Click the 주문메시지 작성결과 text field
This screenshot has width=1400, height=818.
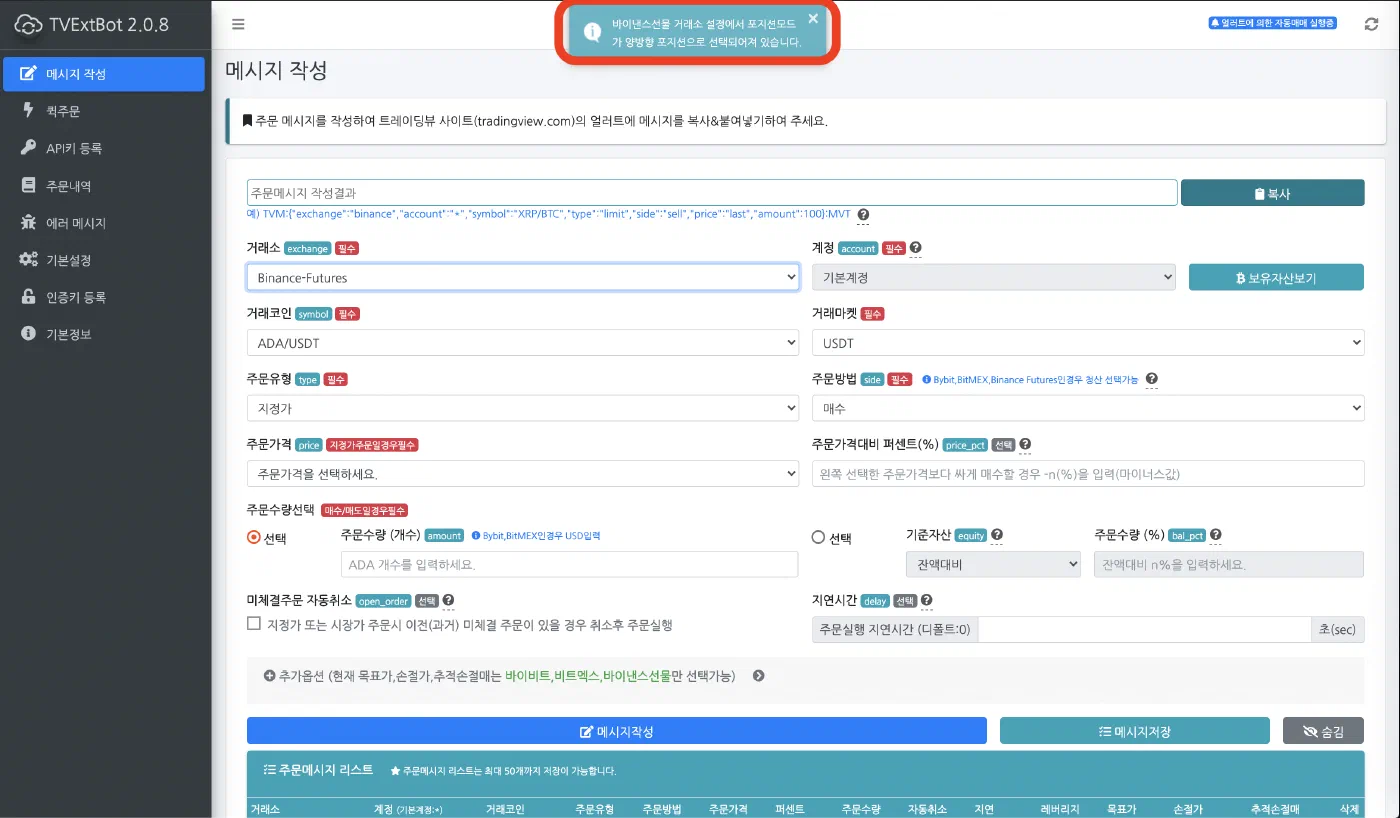pos(712,193)
